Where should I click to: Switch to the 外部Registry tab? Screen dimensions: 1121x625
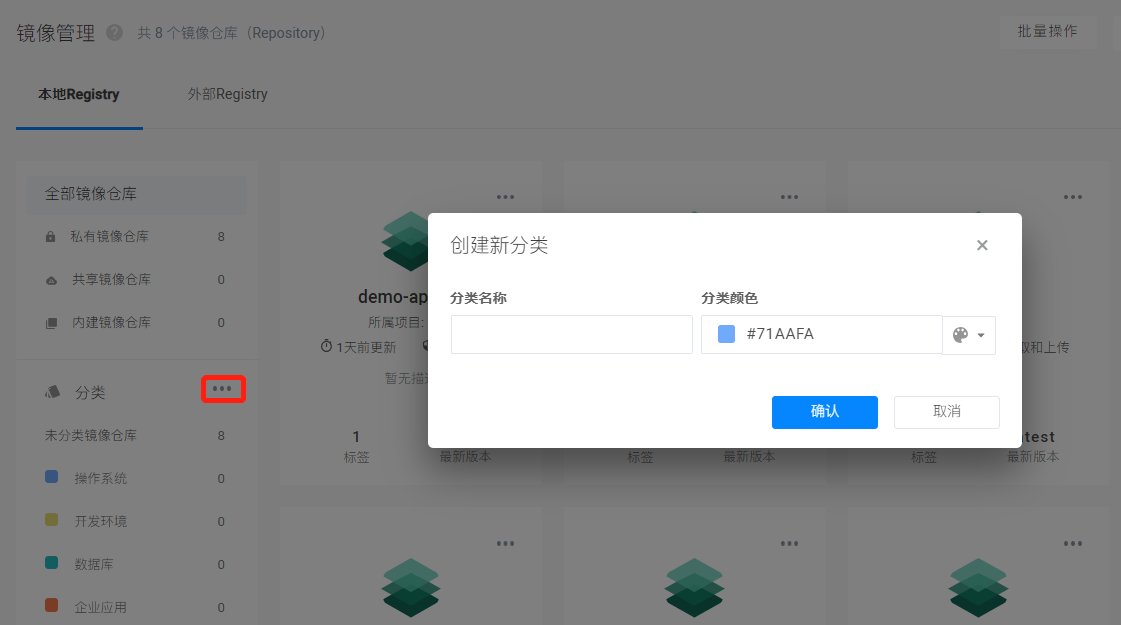(227, 94)
